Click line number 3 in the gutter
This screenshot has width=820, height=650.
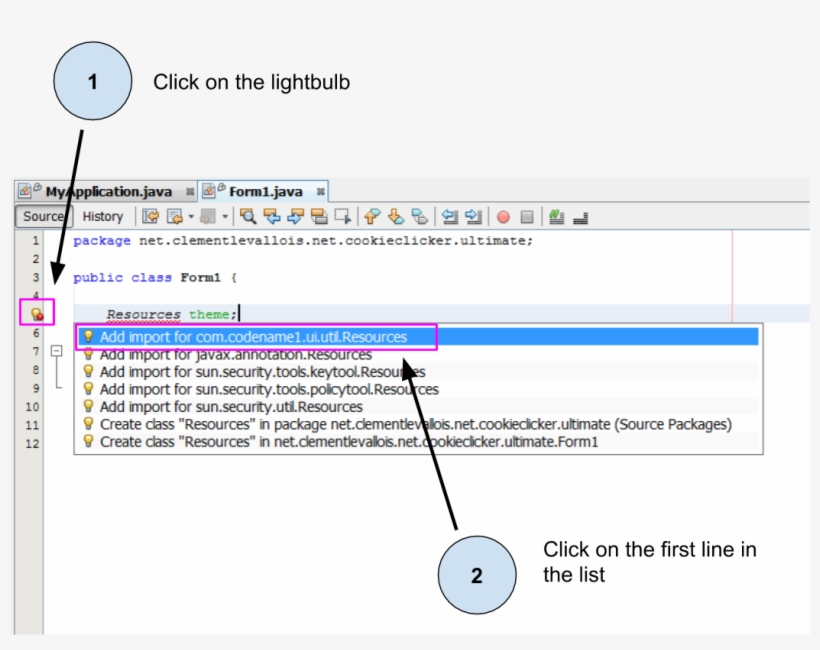(37, 277)
